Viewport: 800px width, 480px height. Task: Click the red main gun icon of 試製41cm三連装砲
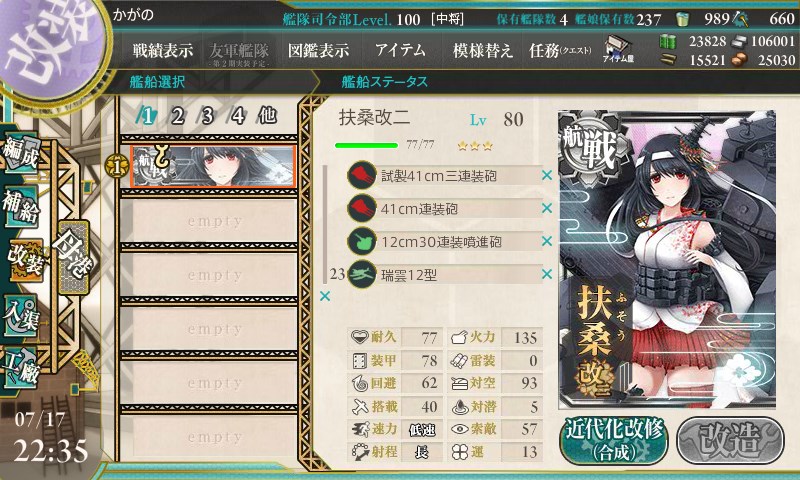(362, 175)
